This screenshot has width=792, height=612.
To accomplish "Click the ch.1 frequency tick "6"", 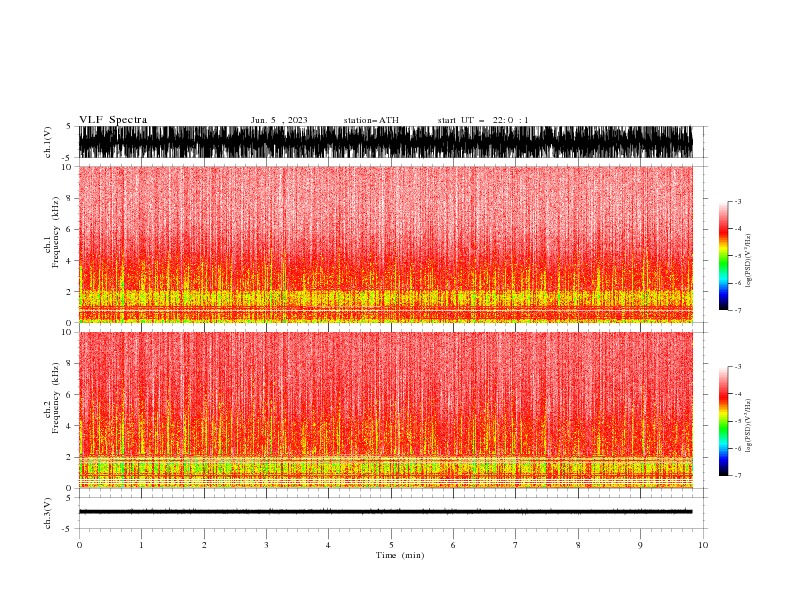I will (x=69, y=229).
